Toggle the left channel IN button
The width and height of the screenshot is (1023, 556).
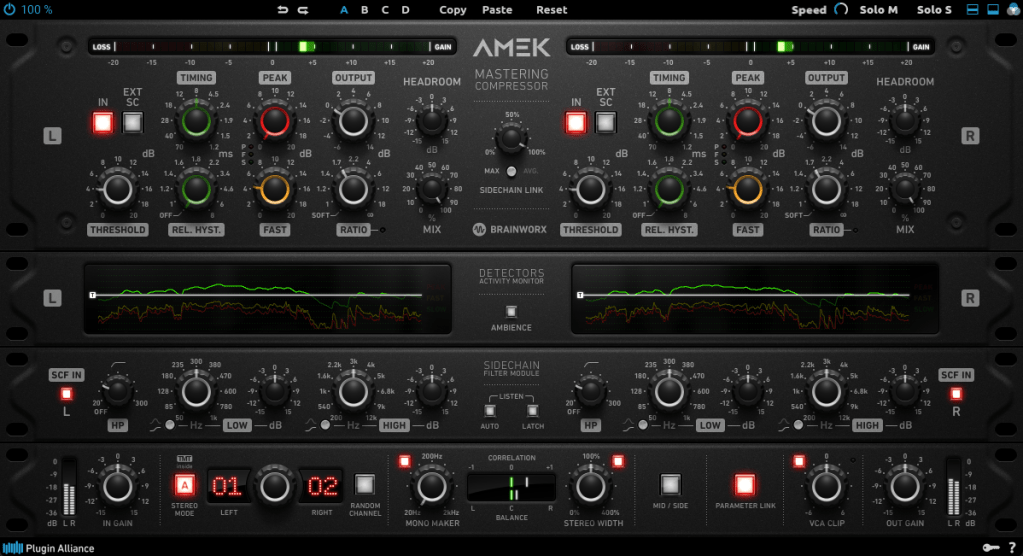[x=102, y=123]
